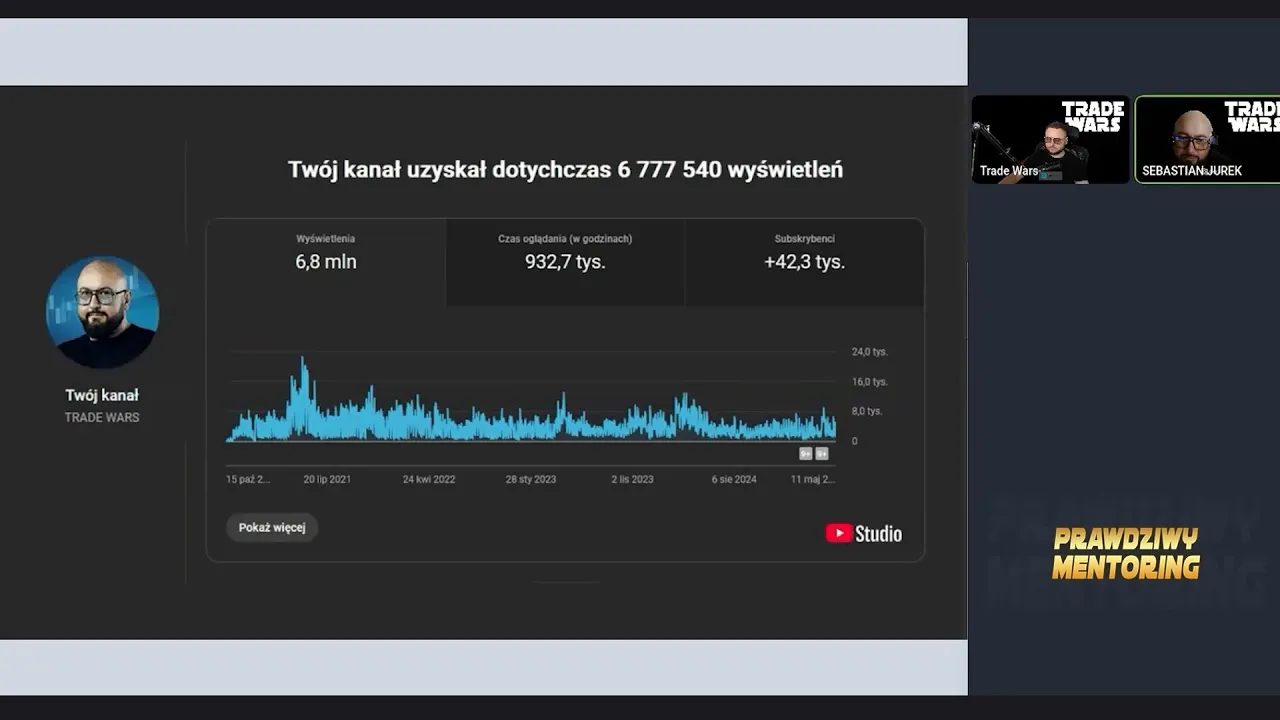This screenshot has height=720, width=1280.
Task: Click the YouTube Studio logo
Action: 864,534
